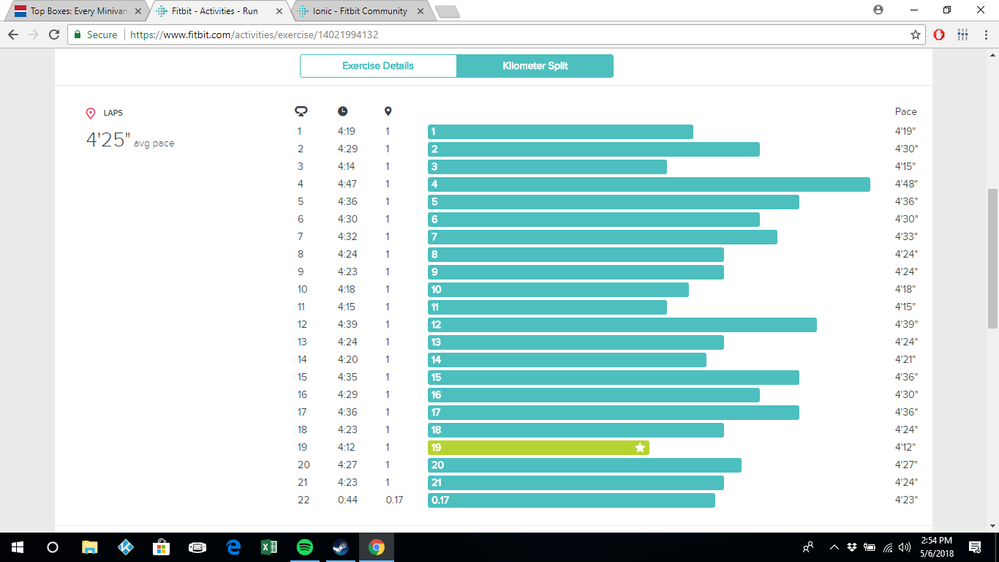Screen dimensions: 999x562
Task: Click the Opera extension icon in toolbar
Action: pos(939,34)
